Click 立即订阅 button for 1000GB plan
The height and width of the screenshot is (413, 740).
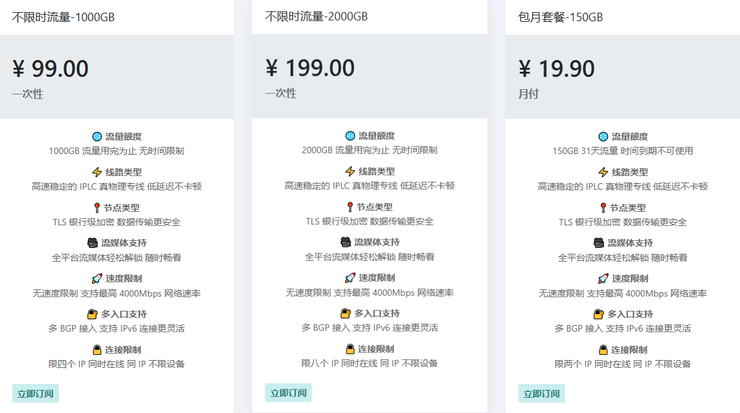pyautogui.click(x=35, y=394)
